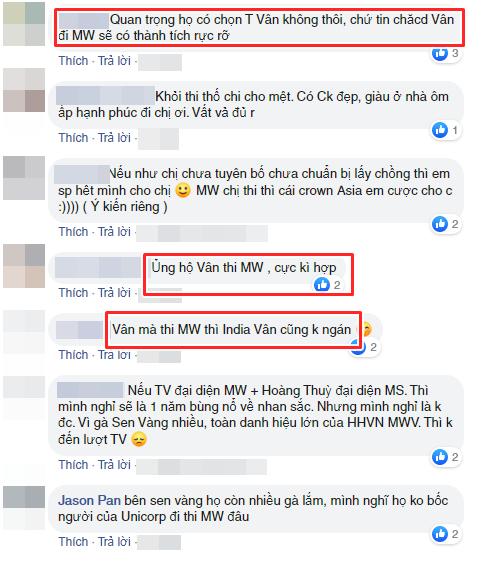
Task: Click 'Thích' under 'Quan trọng họ' comment
Action: 73,61
